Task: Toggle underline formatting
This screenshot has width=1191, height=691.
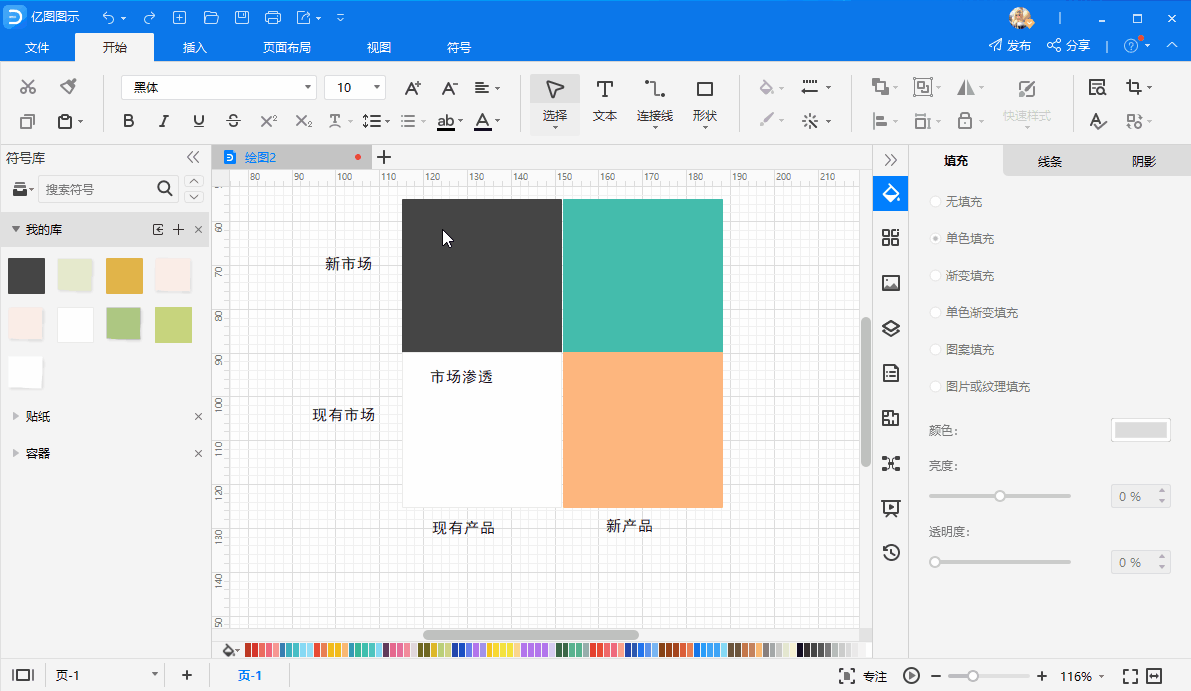Action: point(198,121)
